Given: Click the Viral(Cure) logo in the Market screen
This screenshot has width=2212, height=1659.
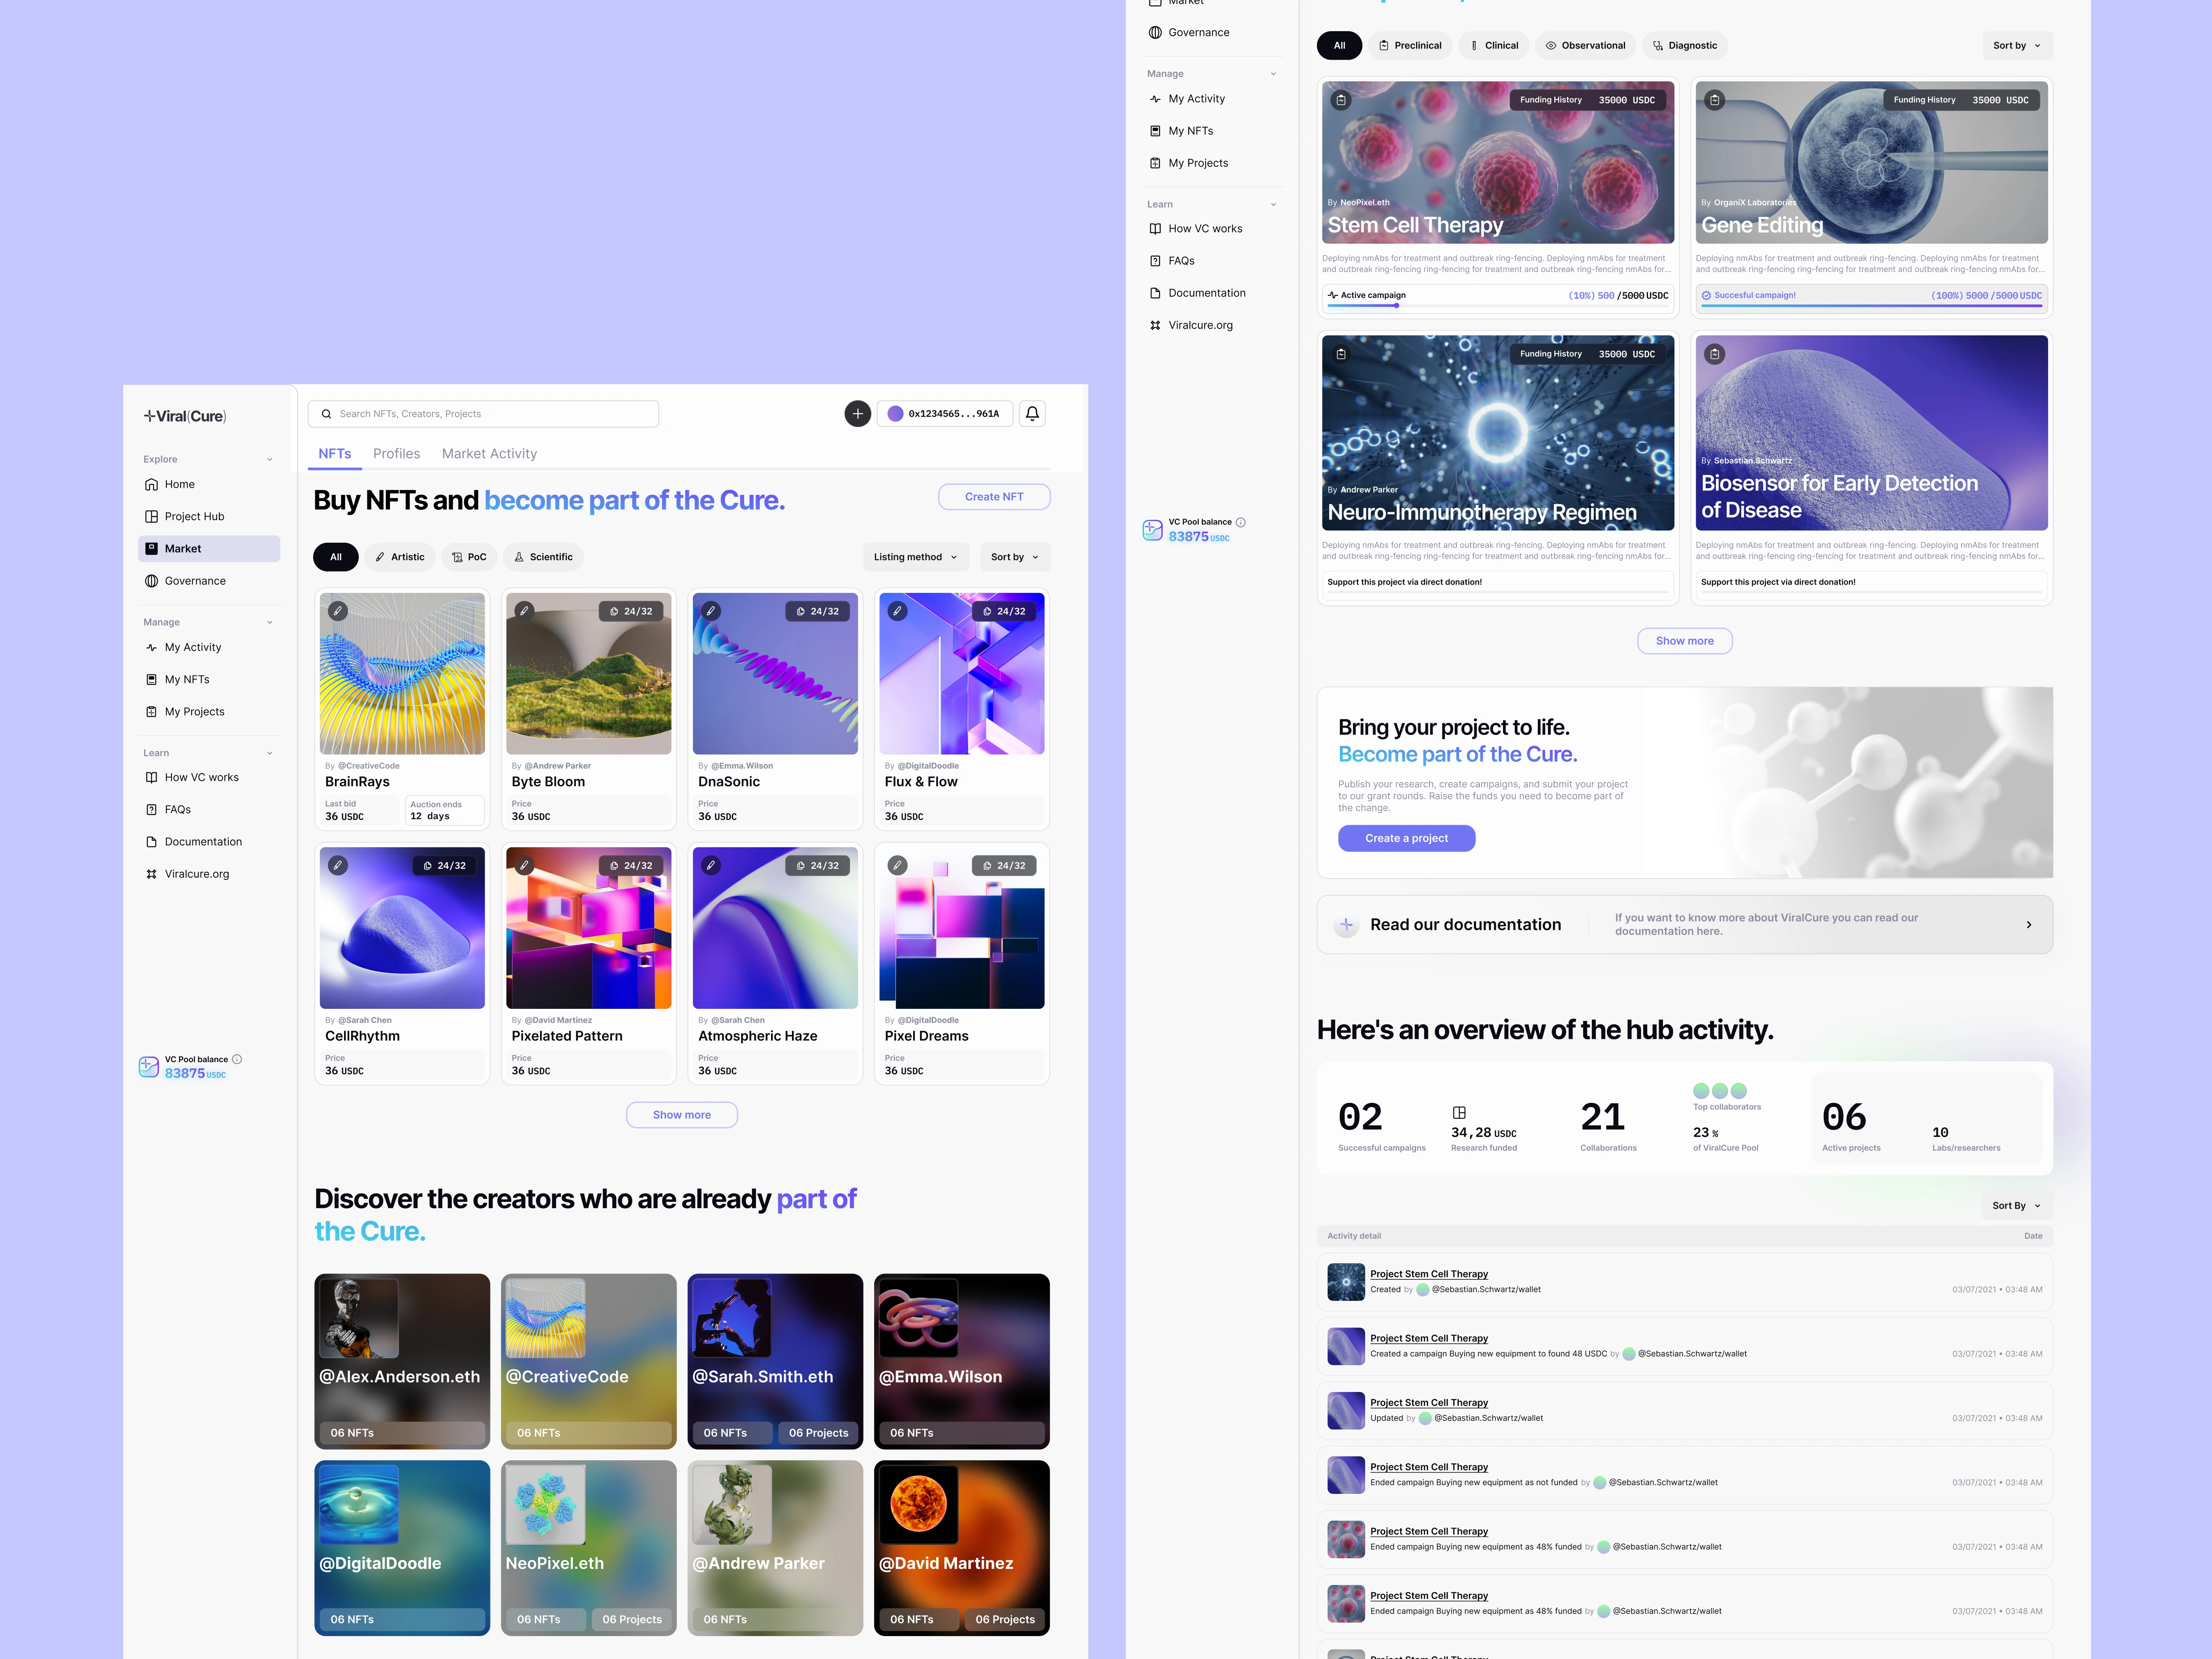Looking at the screenshot, I should click(185, 416).
